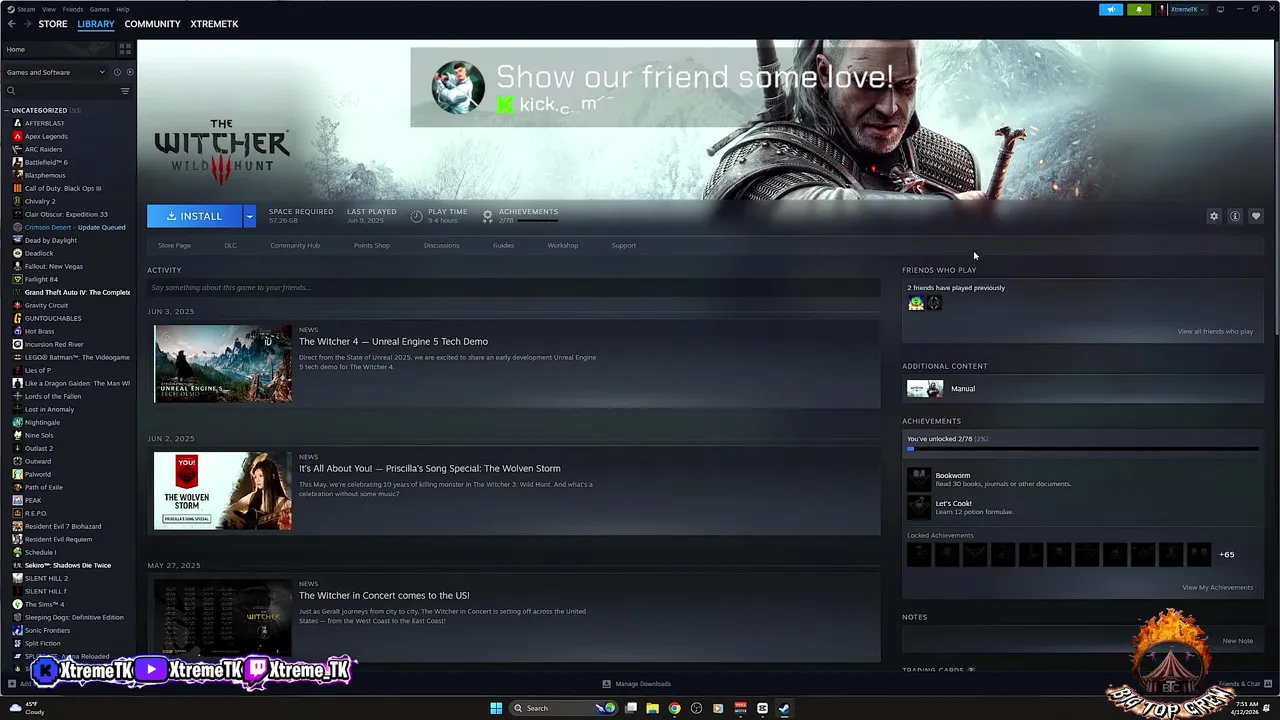Click the activity status input field
Image resolution: width=1280 pixels, height=720 pixels.
point(514,288)
